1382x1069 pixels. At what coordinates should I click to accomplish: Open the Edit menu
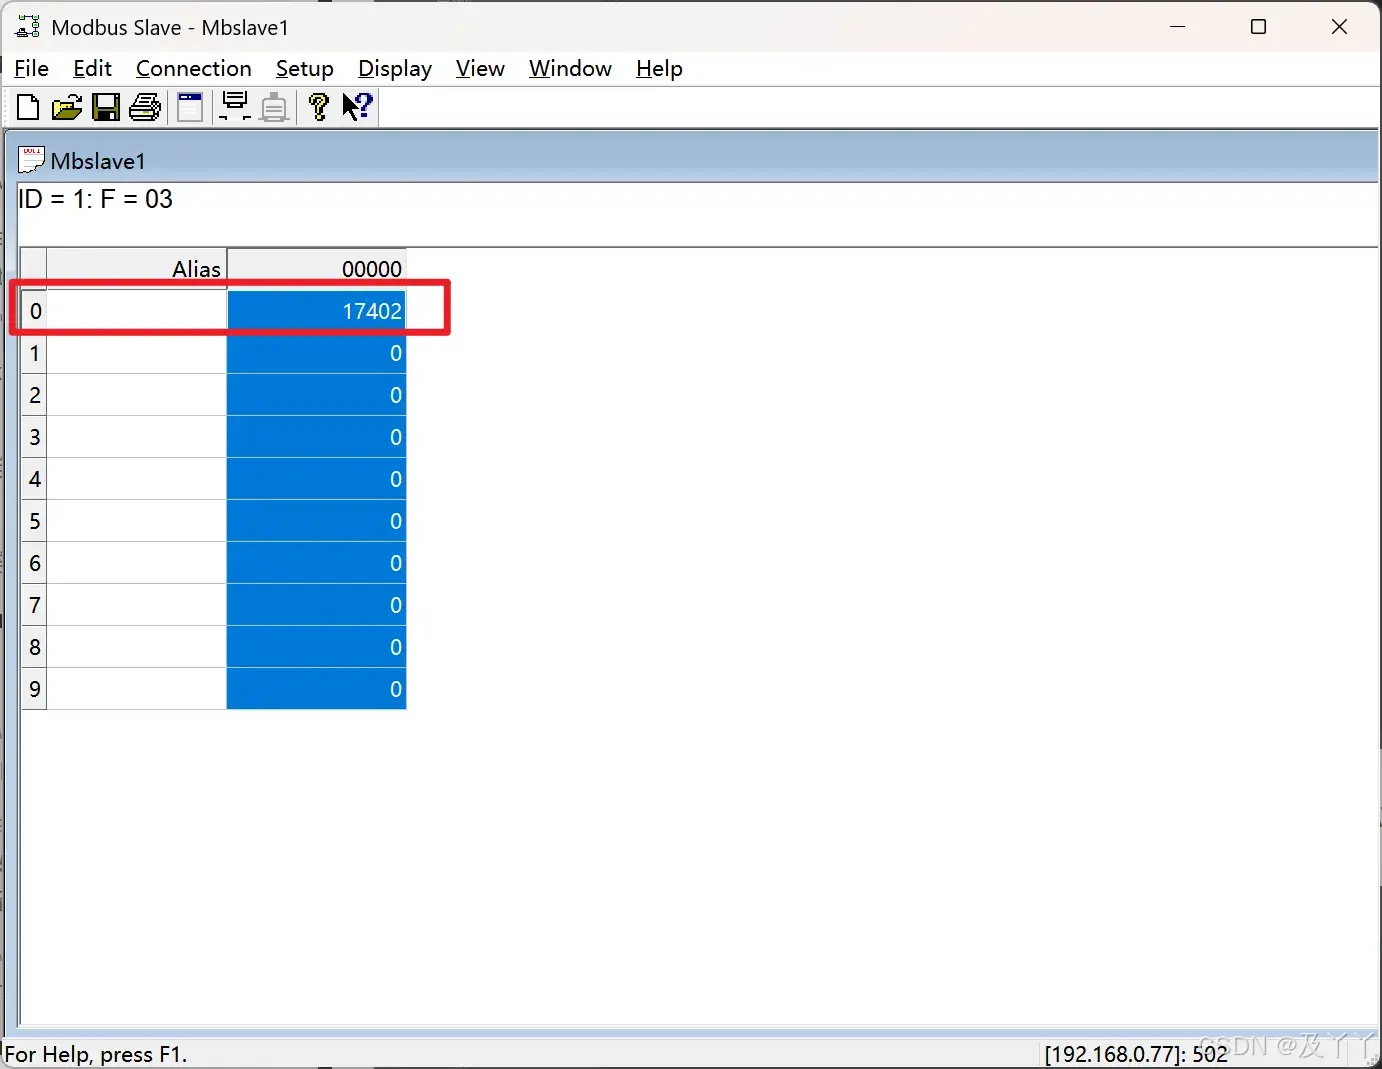coord(92,68)
